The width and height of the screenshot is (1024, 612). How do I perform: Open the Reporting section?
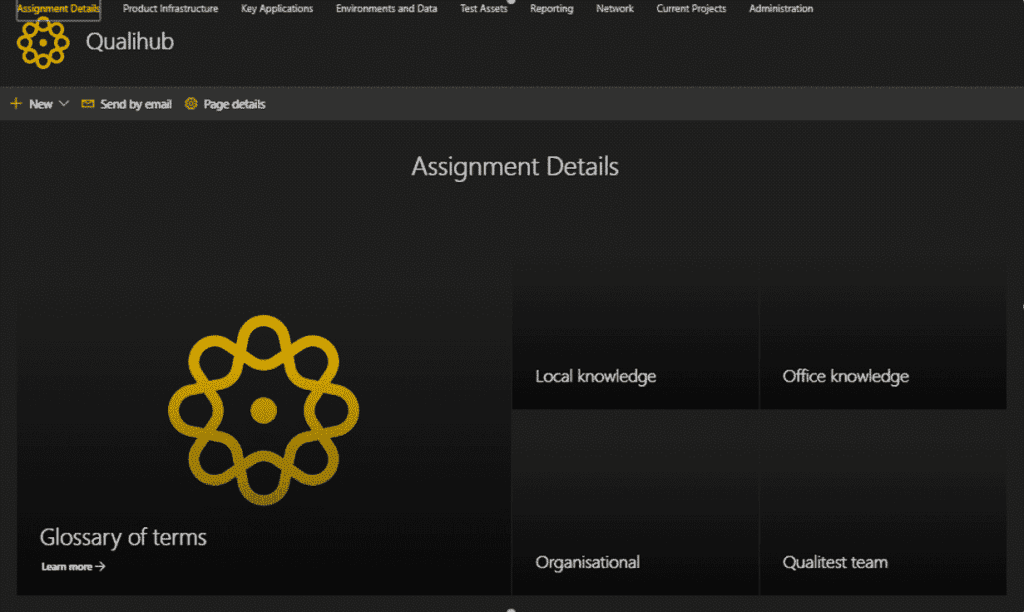point(551,8)
